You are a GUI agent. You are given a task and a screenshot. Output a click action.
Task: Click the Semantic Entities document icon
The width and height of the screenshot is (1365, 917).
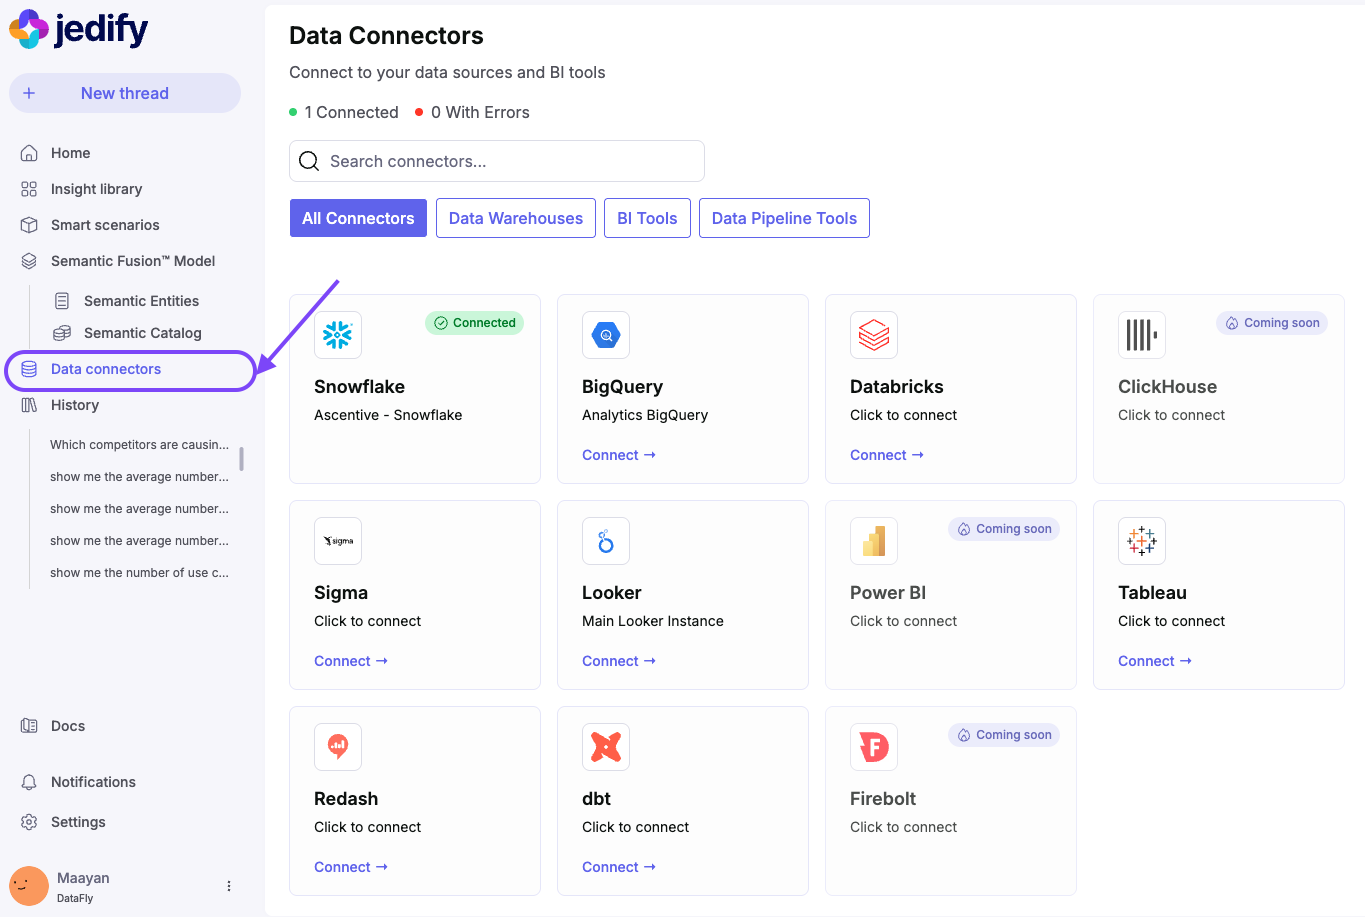62,301
